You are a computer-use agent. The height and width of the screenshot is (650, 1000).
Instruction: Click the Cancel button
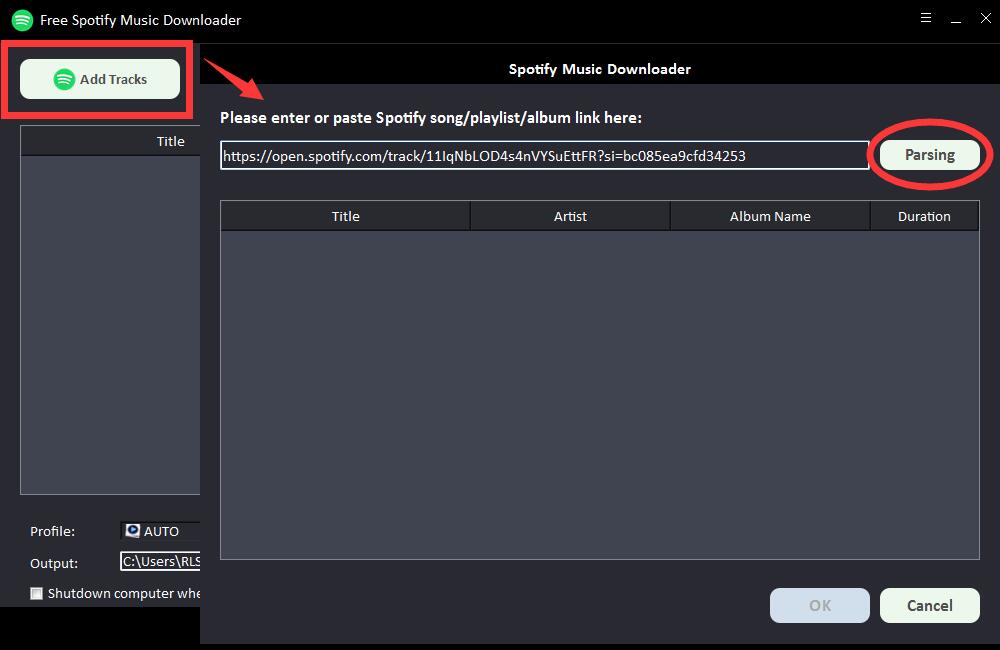click(x=929, y=605)
